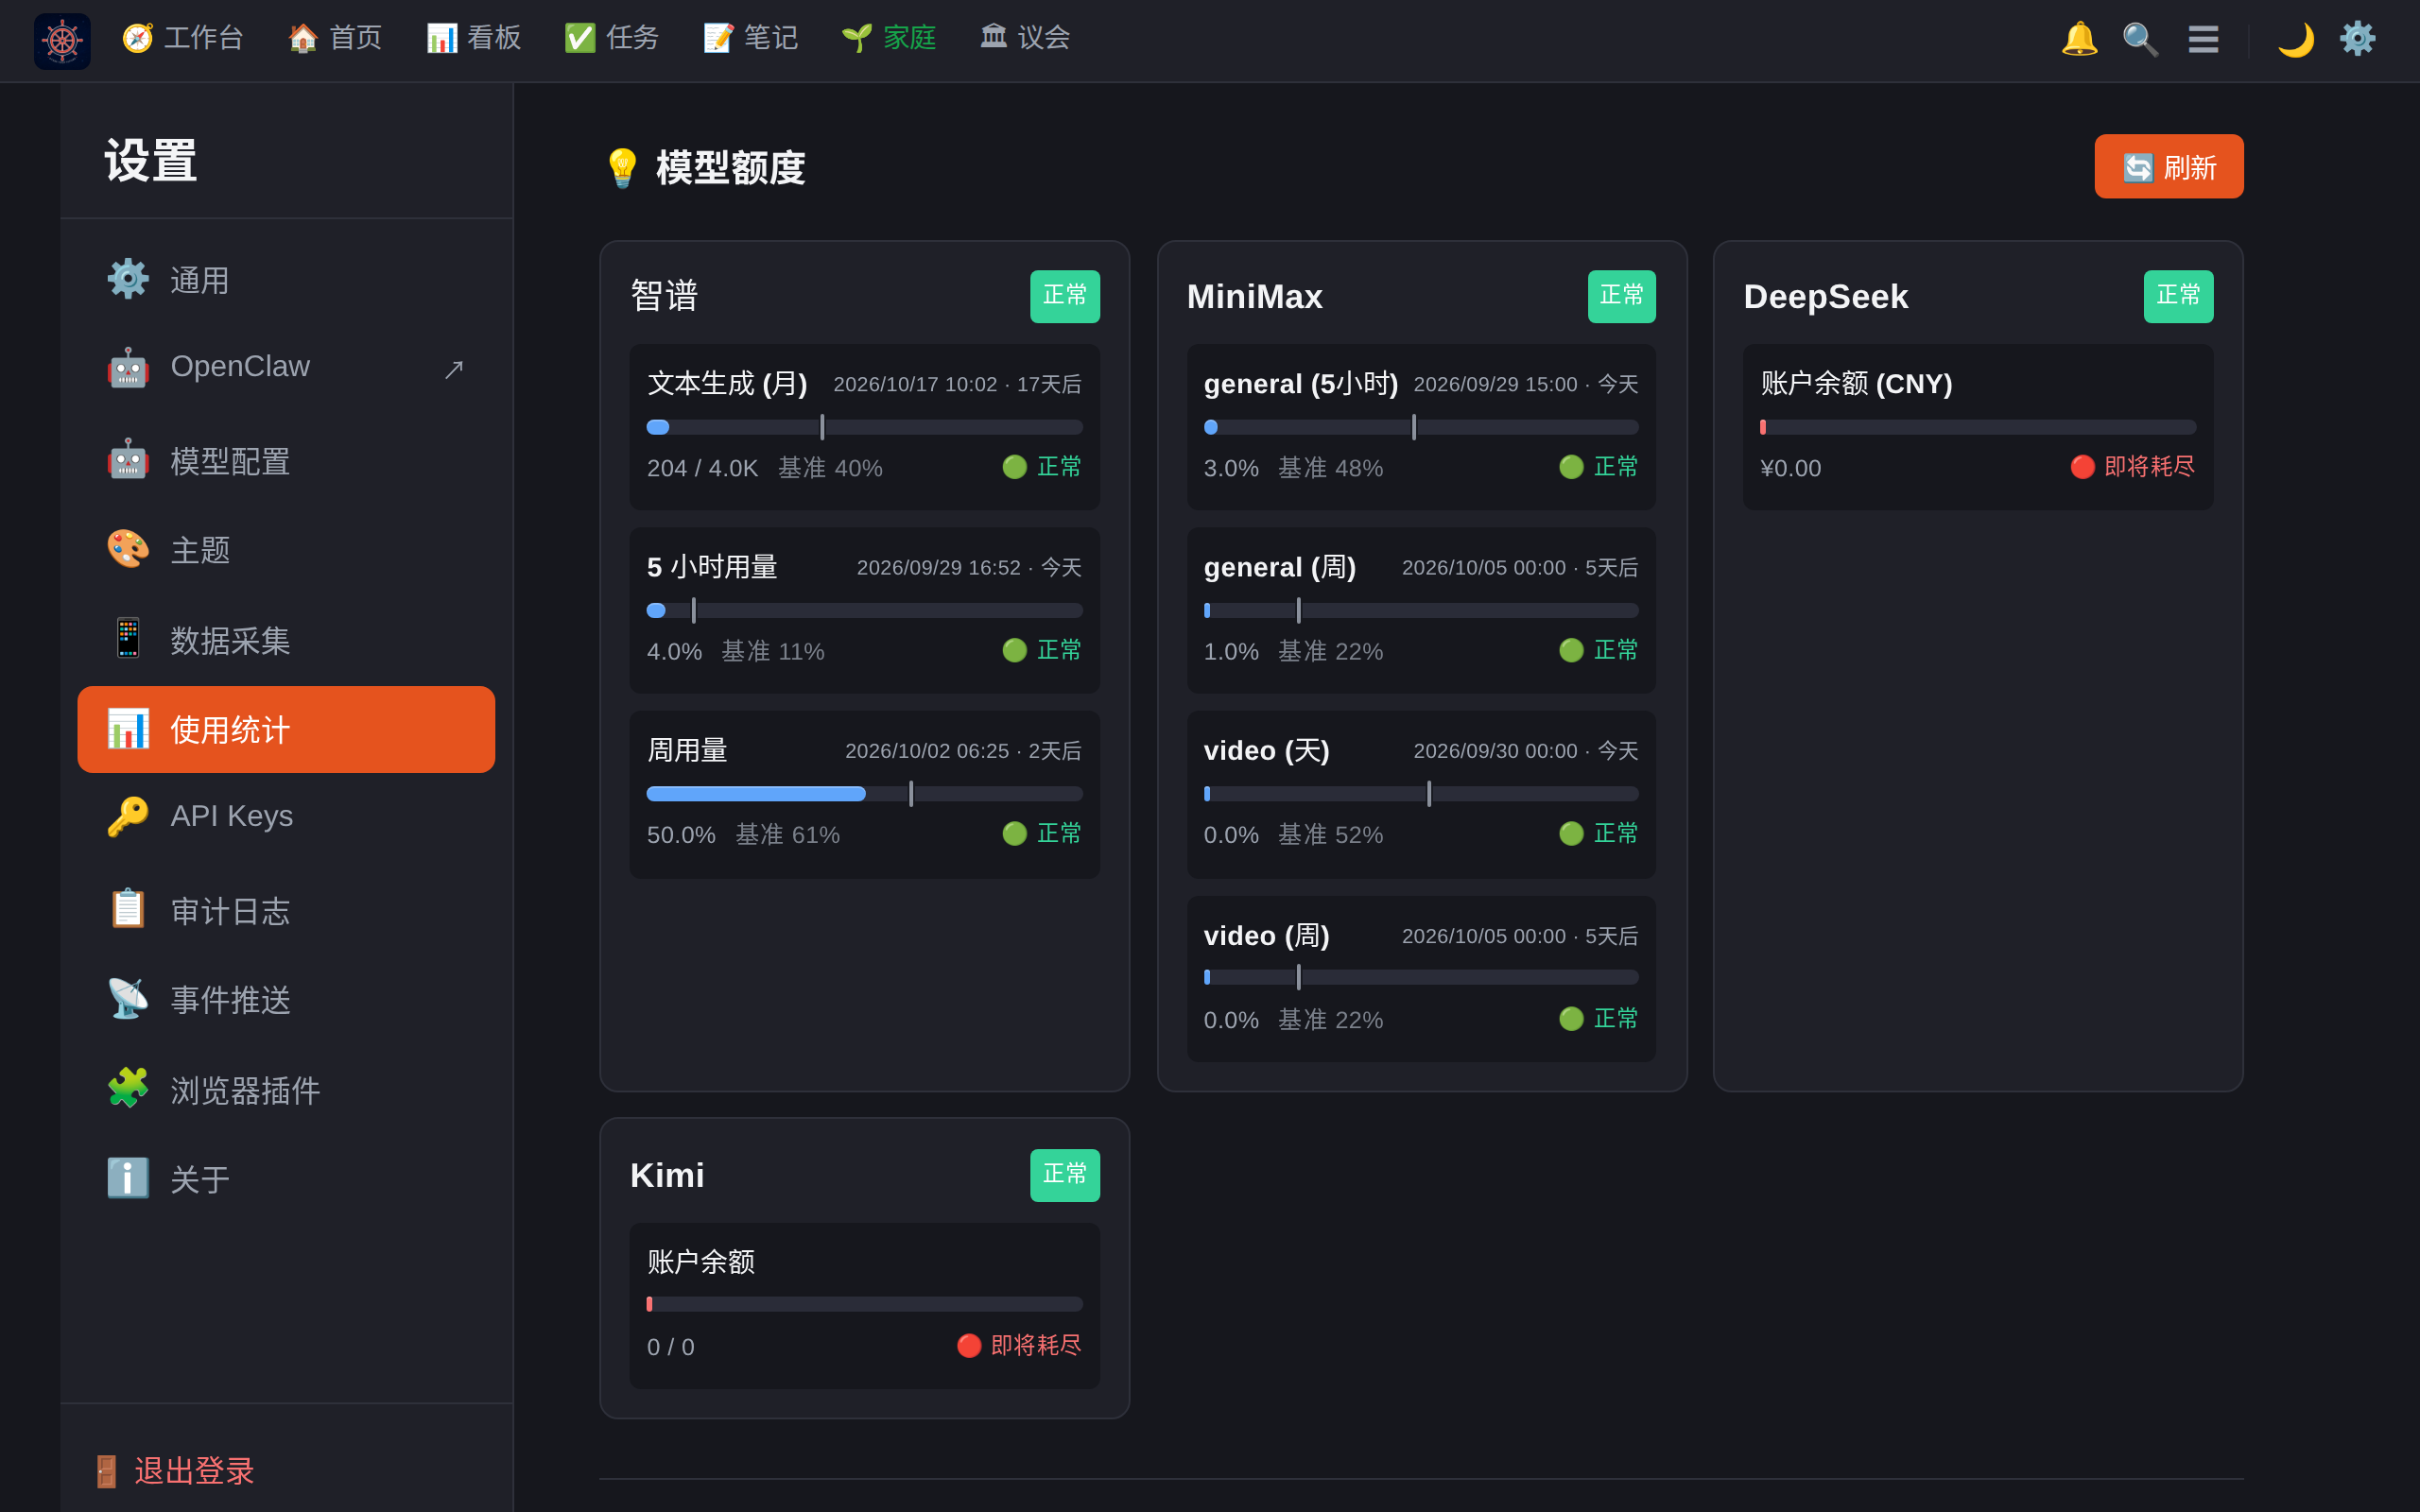Click 基准 61% text
Screen dimensions: 2420x1512
(x=787, y=835)
